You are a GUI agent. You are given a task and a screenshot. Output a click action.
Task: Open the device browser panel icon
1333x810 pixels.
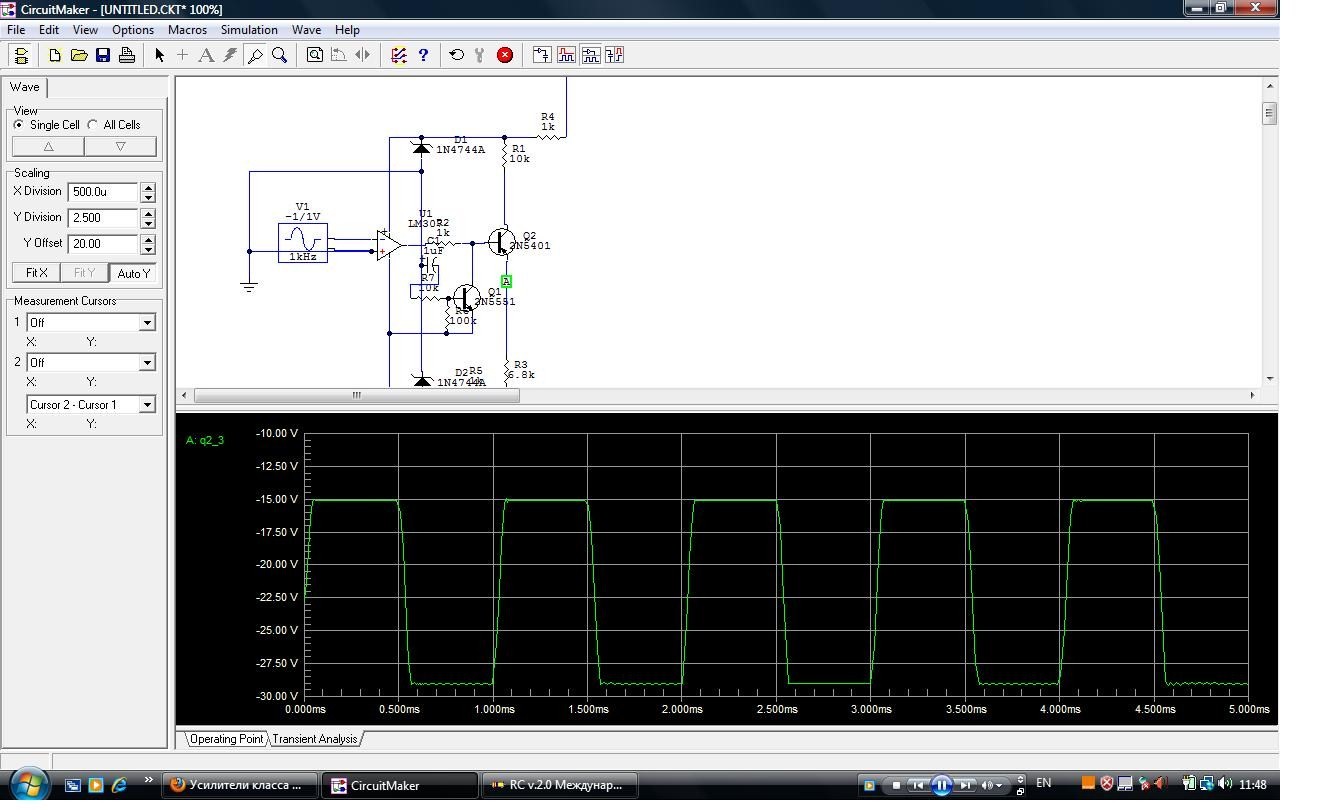coord(20,55)
